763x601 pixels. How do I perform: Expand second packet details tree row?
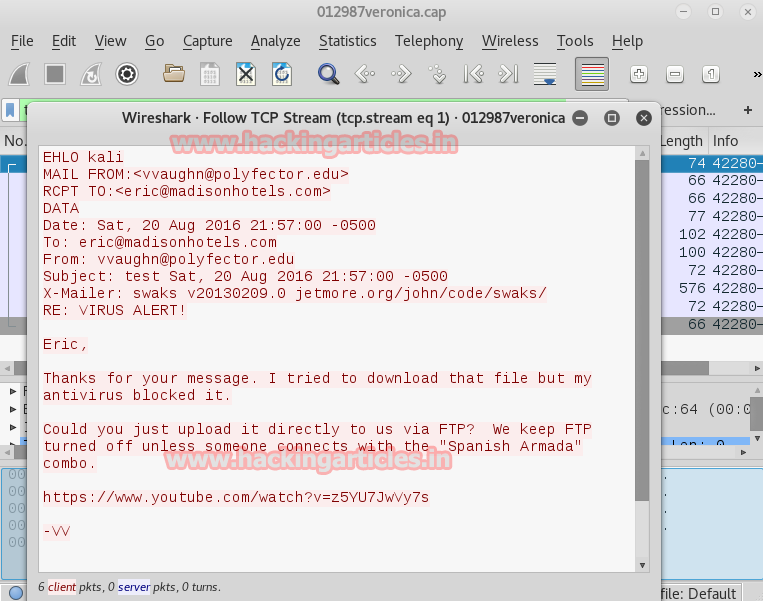click(13, 409)
